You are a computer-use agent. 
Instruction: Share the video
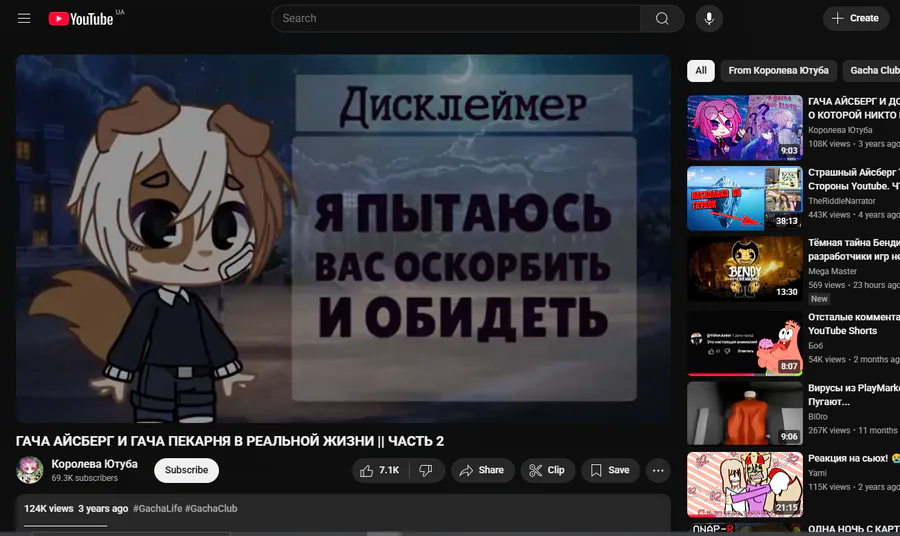(482, 471)
